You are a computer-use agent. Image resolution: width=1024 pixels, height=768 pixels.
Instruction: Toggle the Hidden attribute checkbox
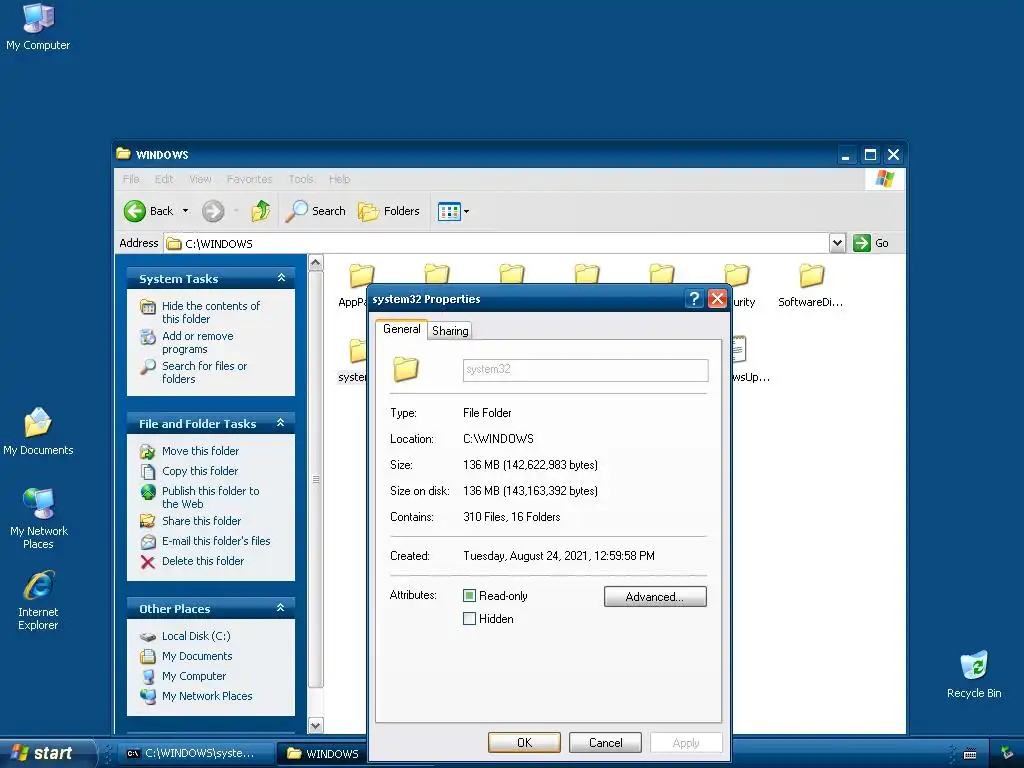point(469,618)
